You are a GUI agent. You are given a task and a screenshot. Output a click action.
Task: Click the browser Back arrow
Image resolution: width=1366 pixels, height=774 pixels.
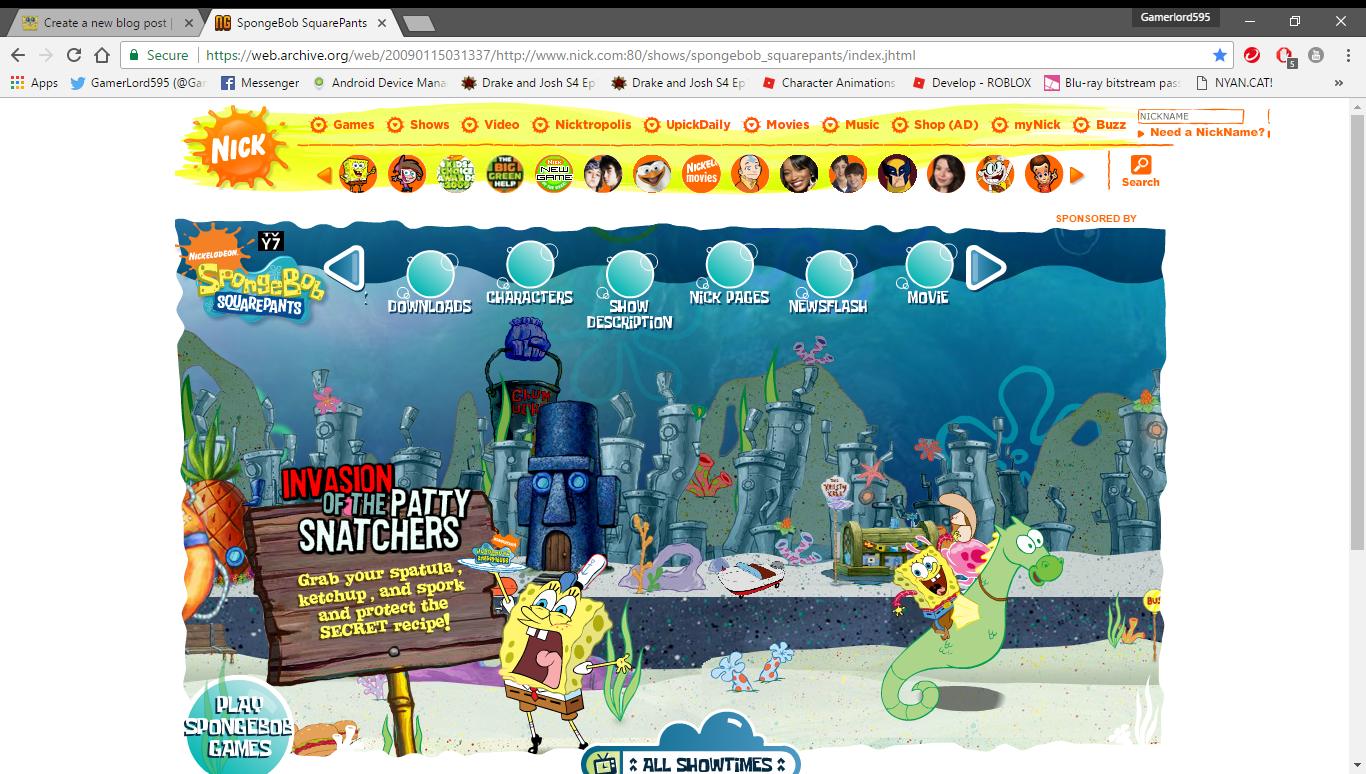18,55
